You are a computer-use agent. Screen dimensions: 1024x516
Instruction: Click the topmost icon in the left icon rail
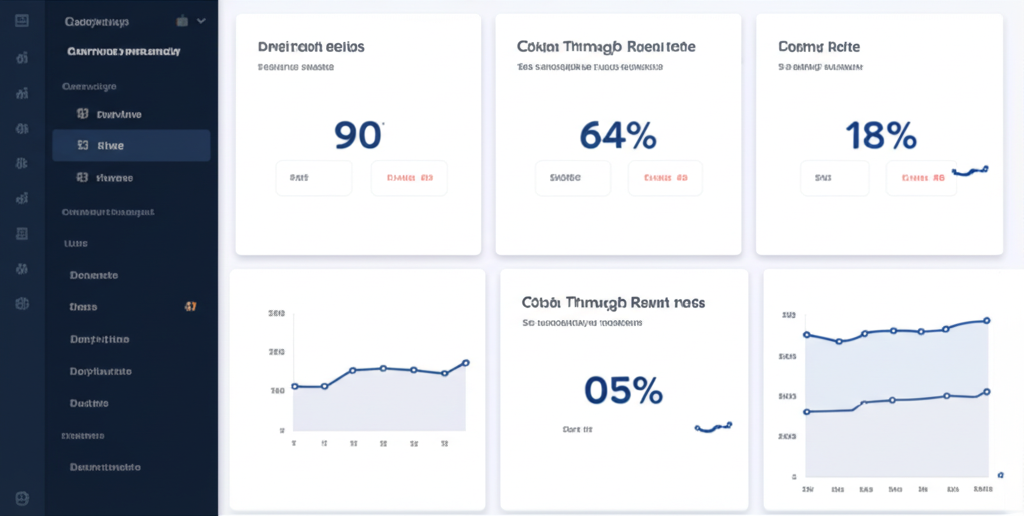tap(22, 20)
